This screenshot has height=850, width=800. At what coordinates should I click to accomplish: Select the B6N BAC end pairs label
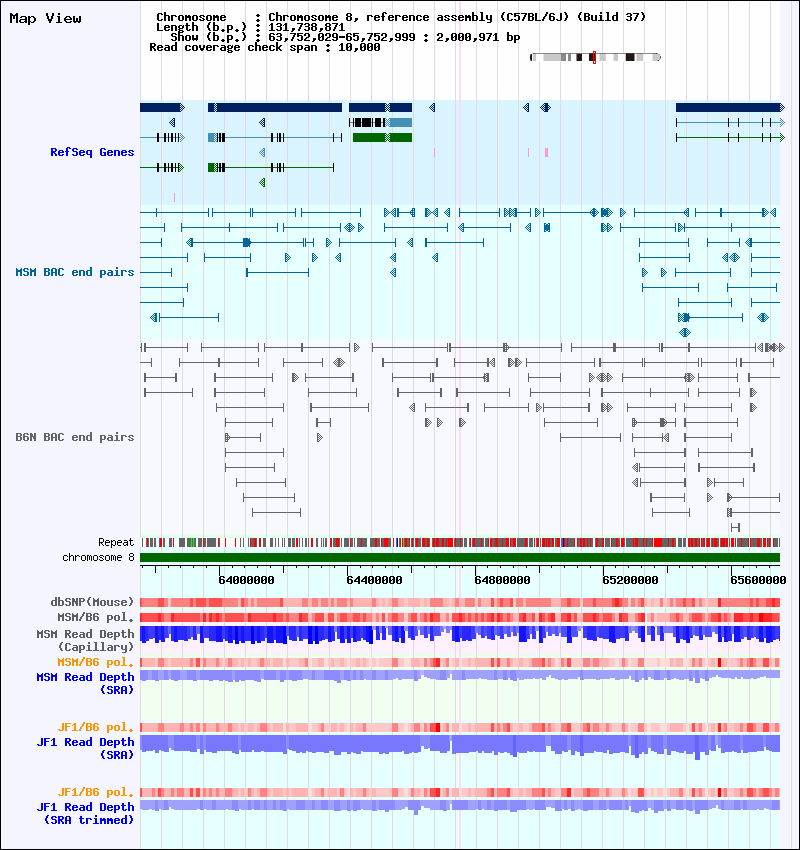coord(75,437)
